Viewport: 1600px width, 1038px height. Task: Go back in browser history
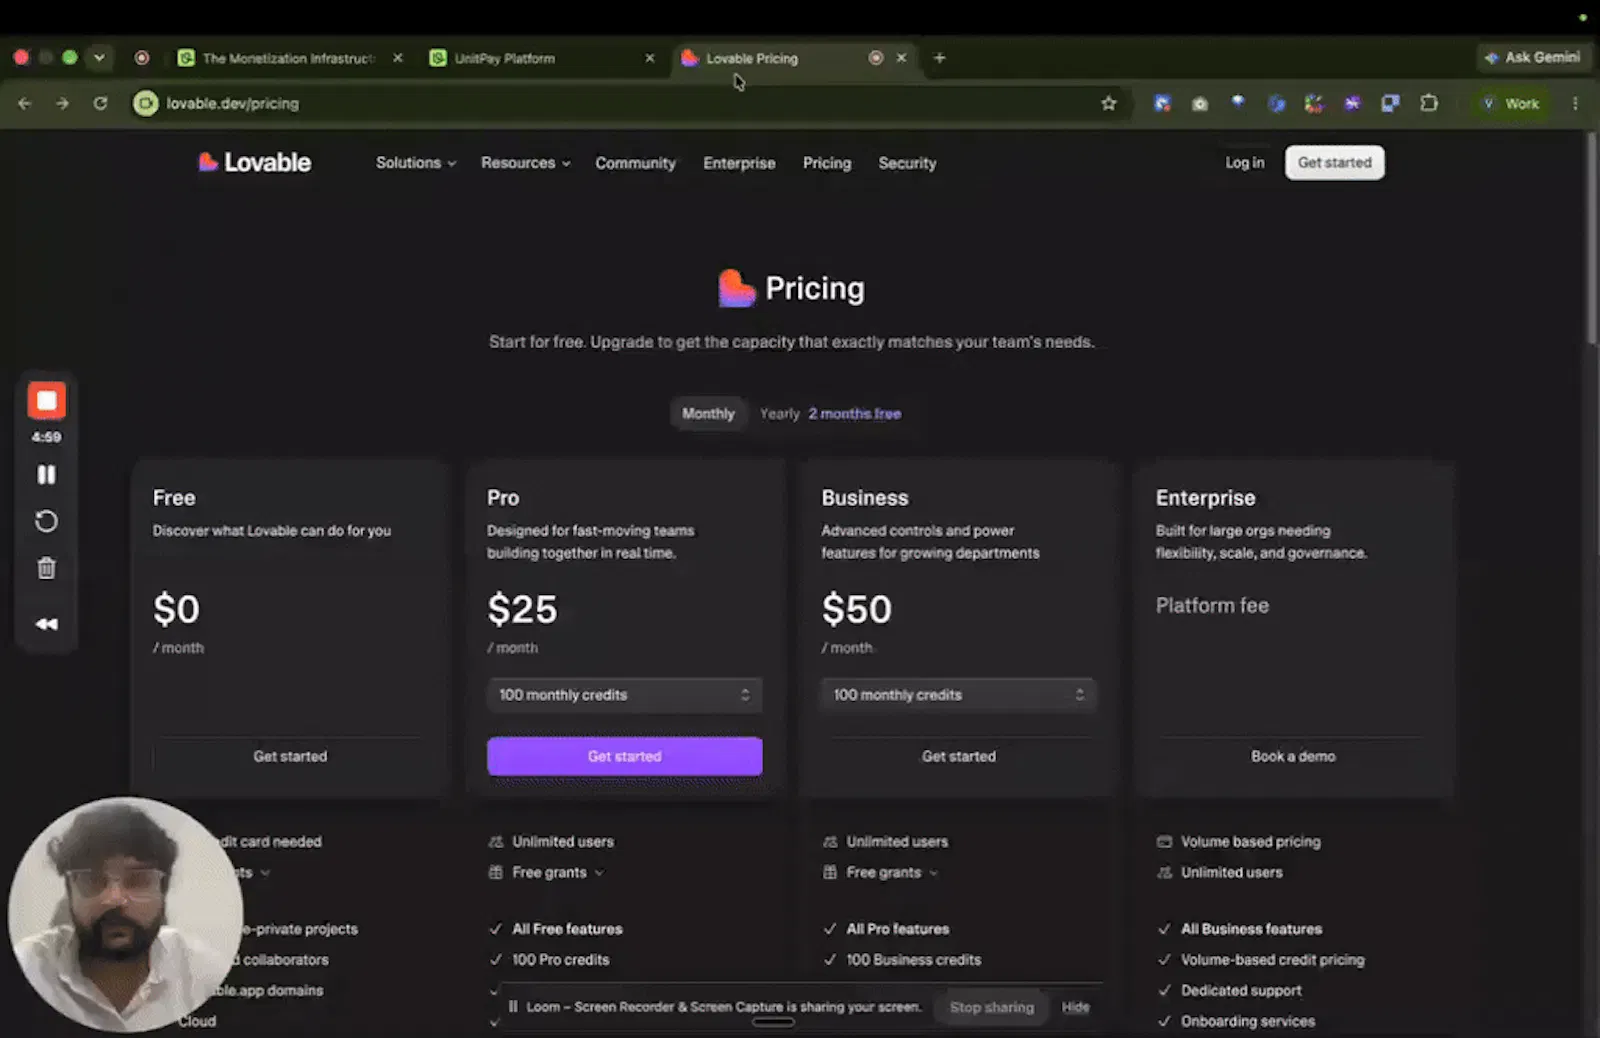pos(25,104)
